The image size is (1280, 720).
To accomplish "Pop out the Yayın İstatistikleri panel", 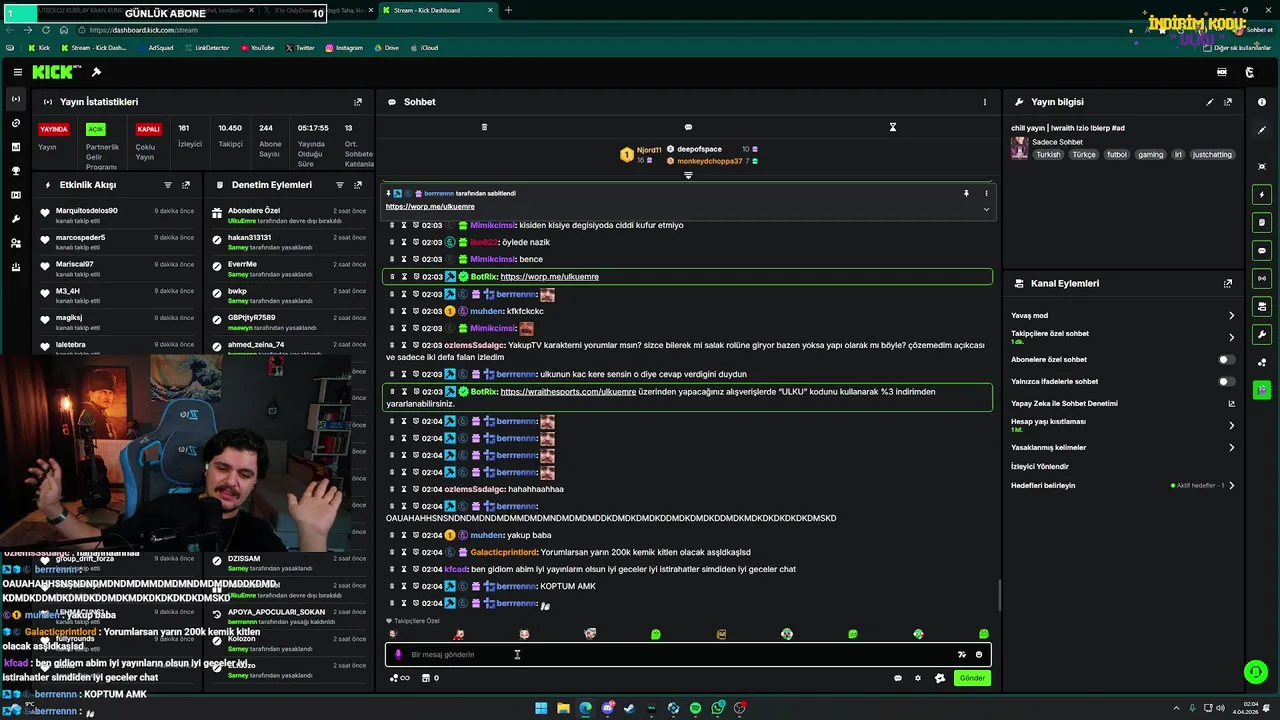I will point(358,102).
